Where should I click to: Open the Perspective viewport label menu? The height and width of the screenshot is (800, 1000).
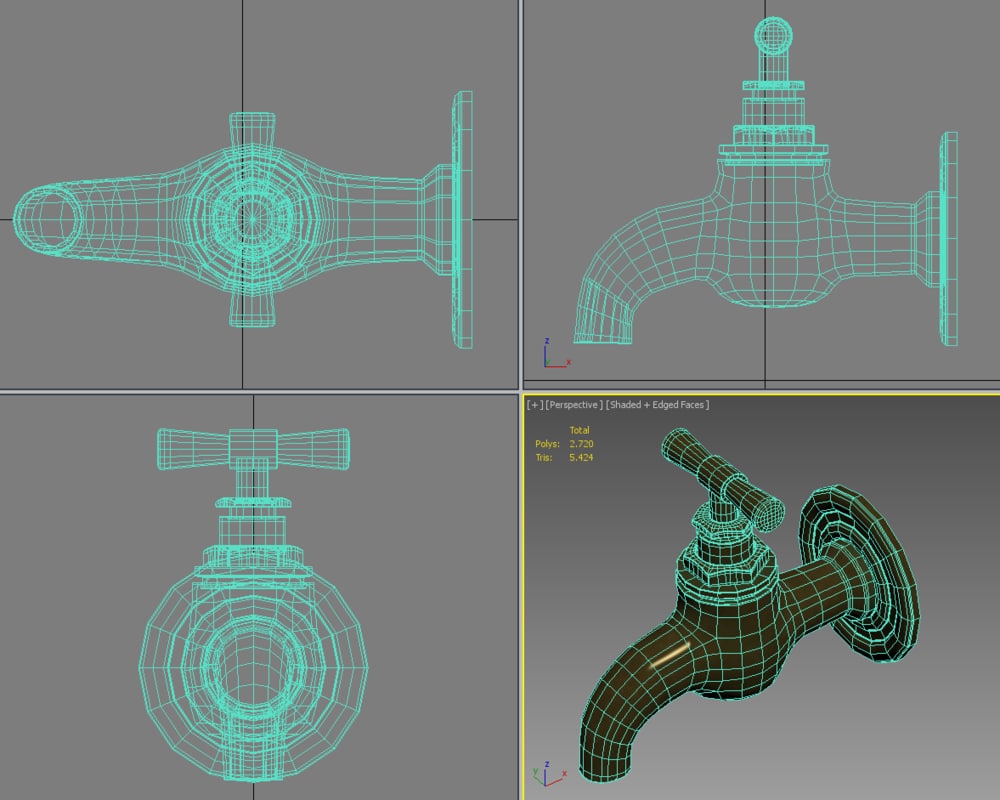572,405
